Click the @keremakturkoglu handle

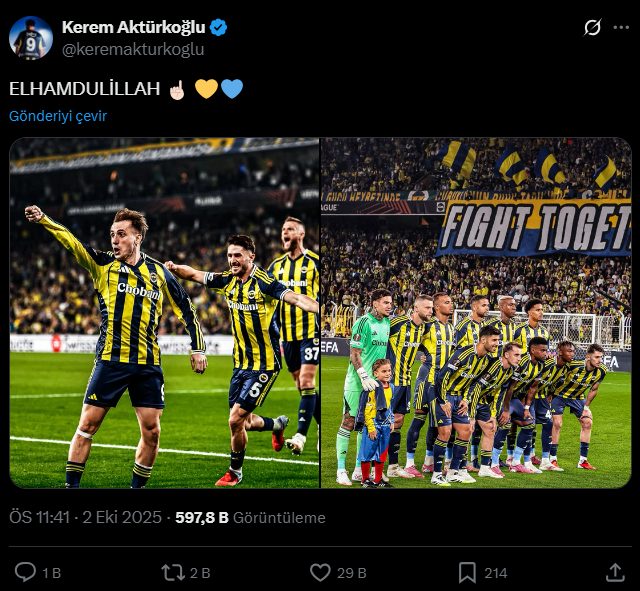[133, 49]
